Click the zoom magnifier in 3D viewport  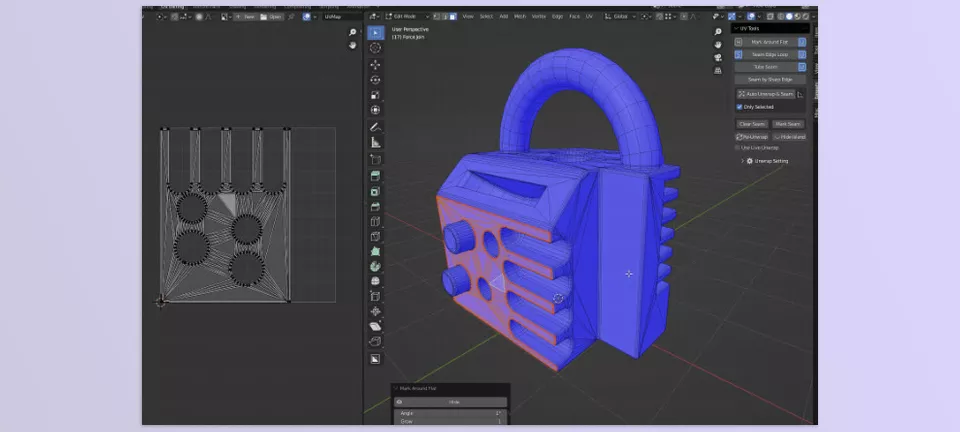coord(718,32)
